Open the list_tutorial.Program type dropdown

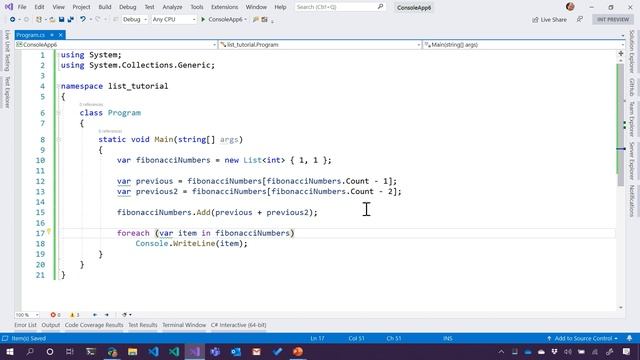(x=320, y=44)
